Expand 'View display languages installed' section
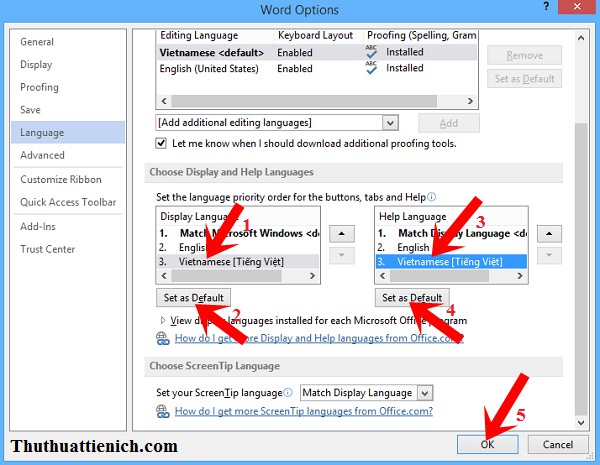This screenshot has height=465, width=600. click(164, 321)
